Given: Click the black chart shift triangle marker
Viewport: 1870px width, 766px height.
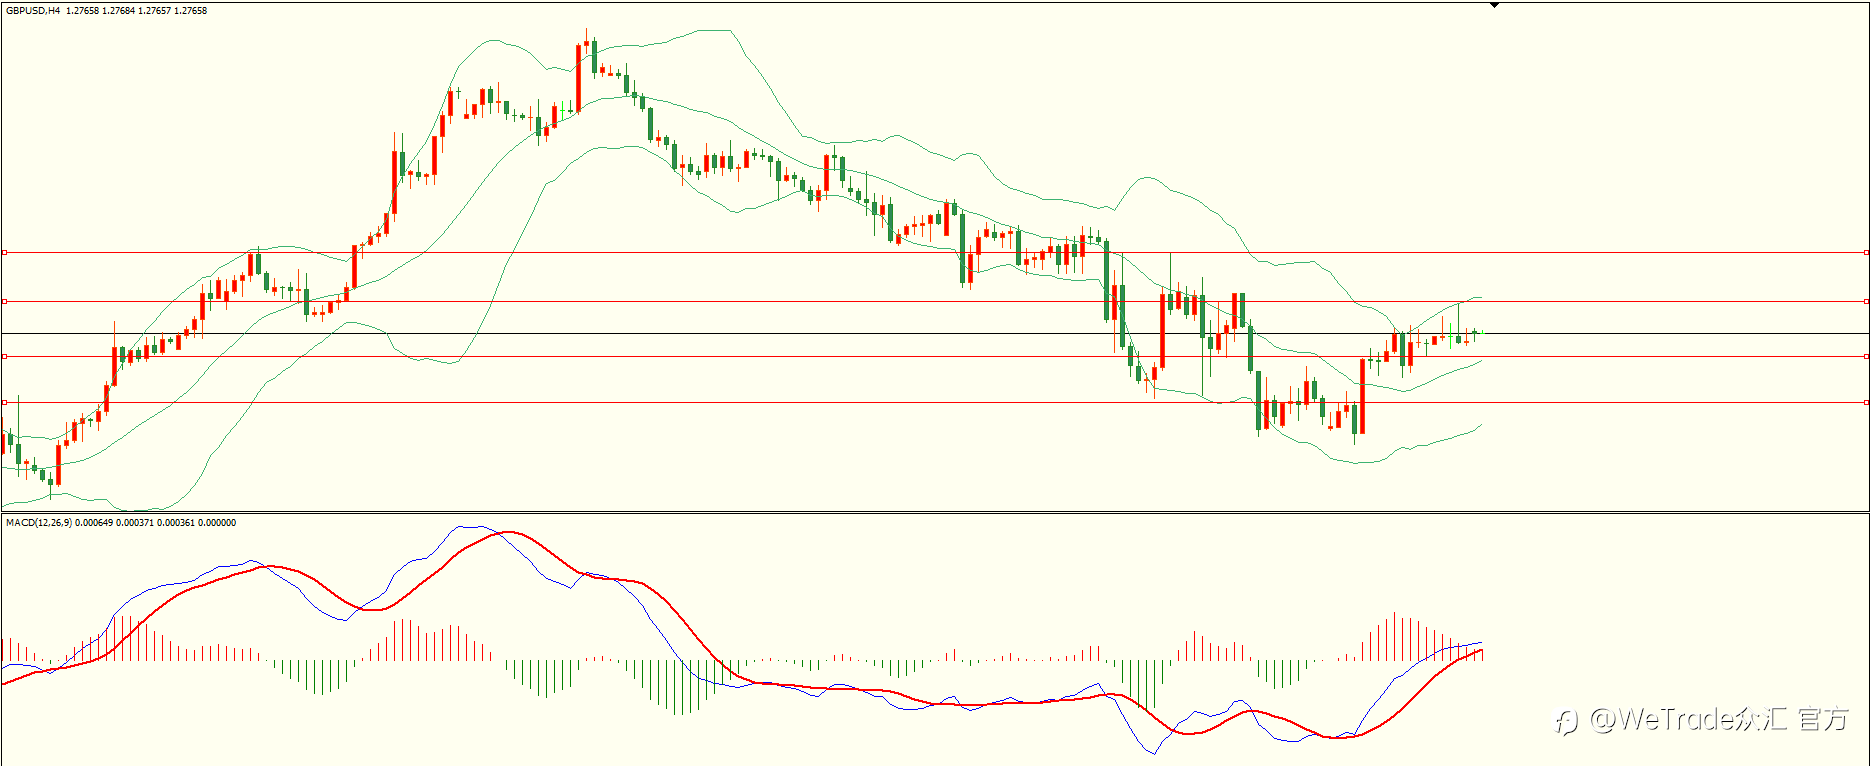Looking at the screenshot, I should pos(1494,5).
